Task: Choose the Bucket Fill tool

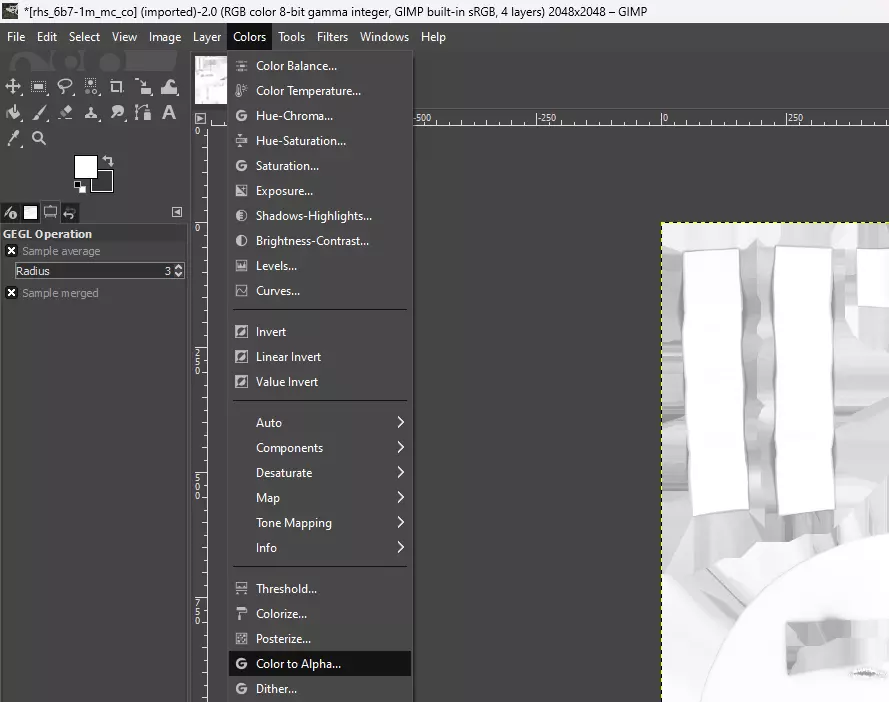Action: (14, 113)
